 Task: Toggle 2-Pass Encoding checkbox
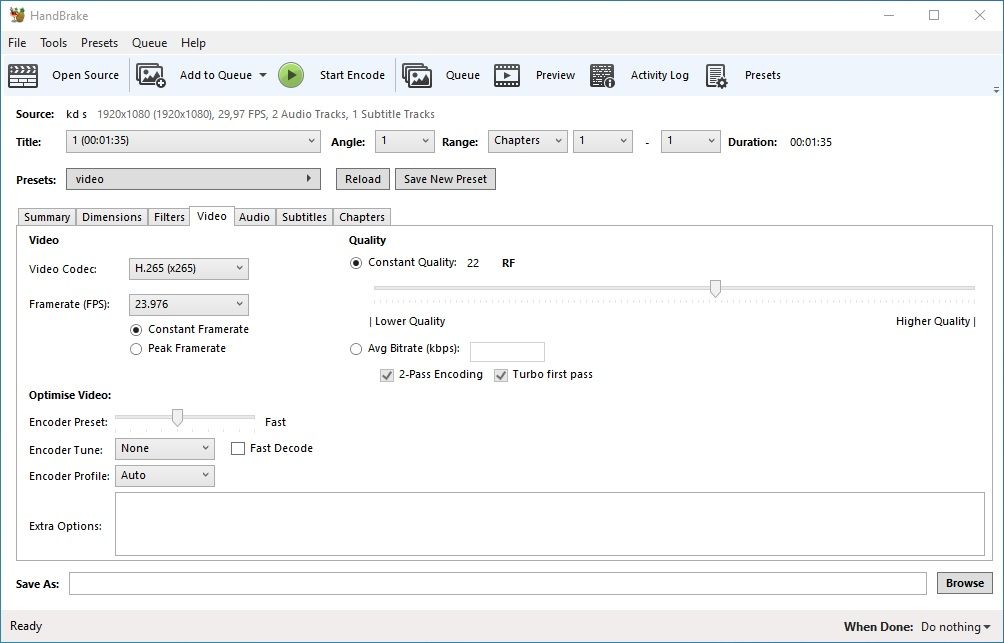(387, 375)
